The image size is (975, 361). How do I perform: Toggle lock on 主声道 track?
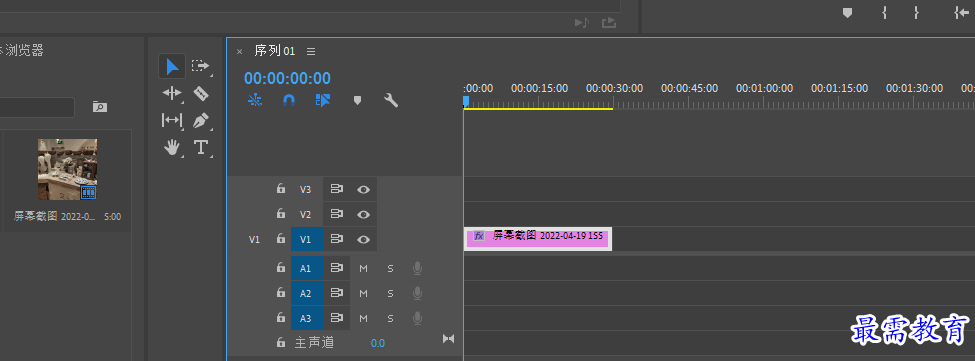tap(281, 342)
